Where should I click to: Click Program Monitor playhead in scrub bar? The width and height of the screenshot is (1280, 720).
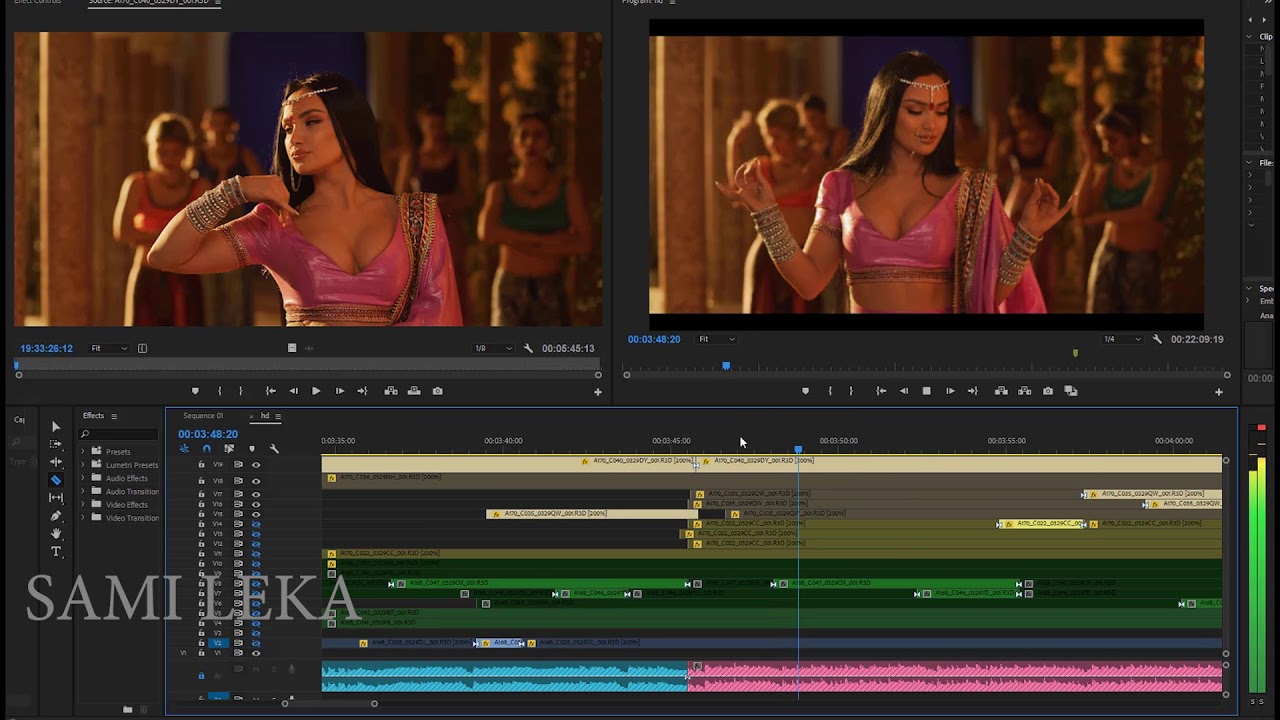pyautogui.click(x=726, y=366)
